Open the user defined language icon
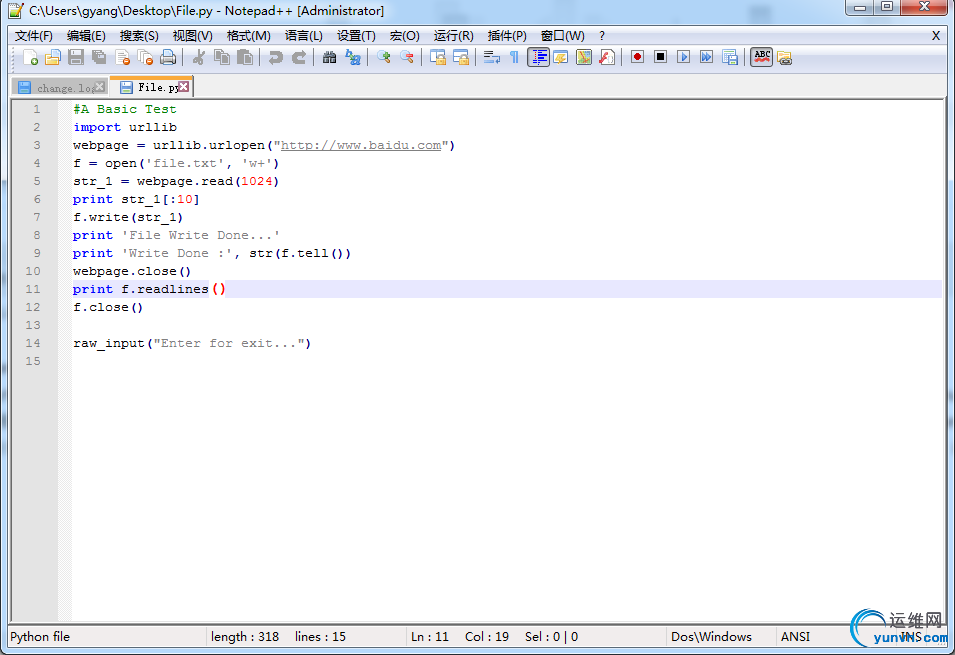Image resolution: width=955 pixels, height=655 pixels. pyautogui.click(x=560, y=58)
